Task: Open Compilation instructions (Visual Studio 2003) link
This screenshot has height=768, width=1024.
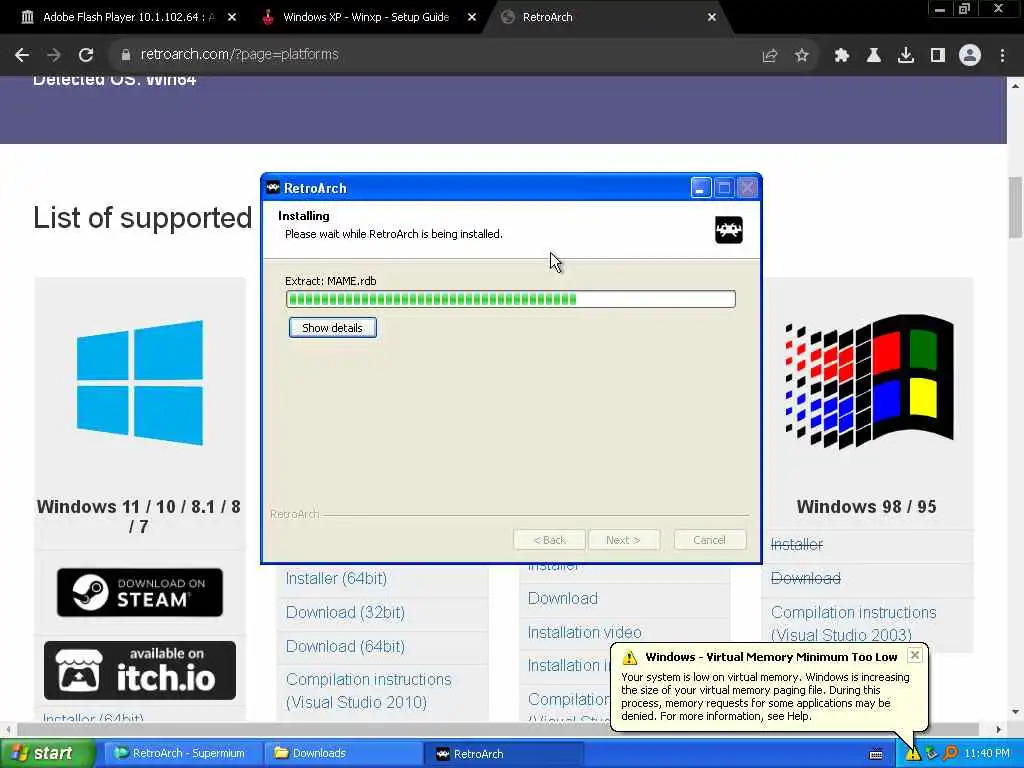Action: coord(854,624)
